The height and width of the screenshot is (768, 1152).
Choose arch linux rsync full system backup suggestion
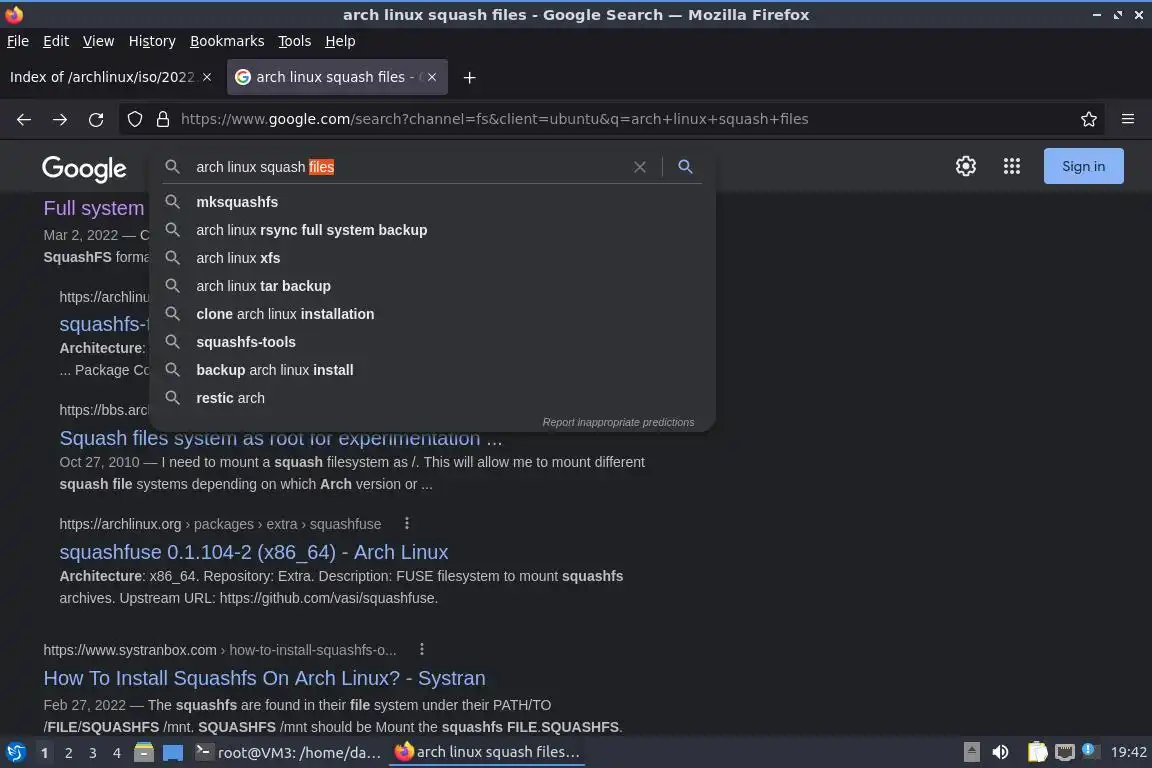coord(432,230)
